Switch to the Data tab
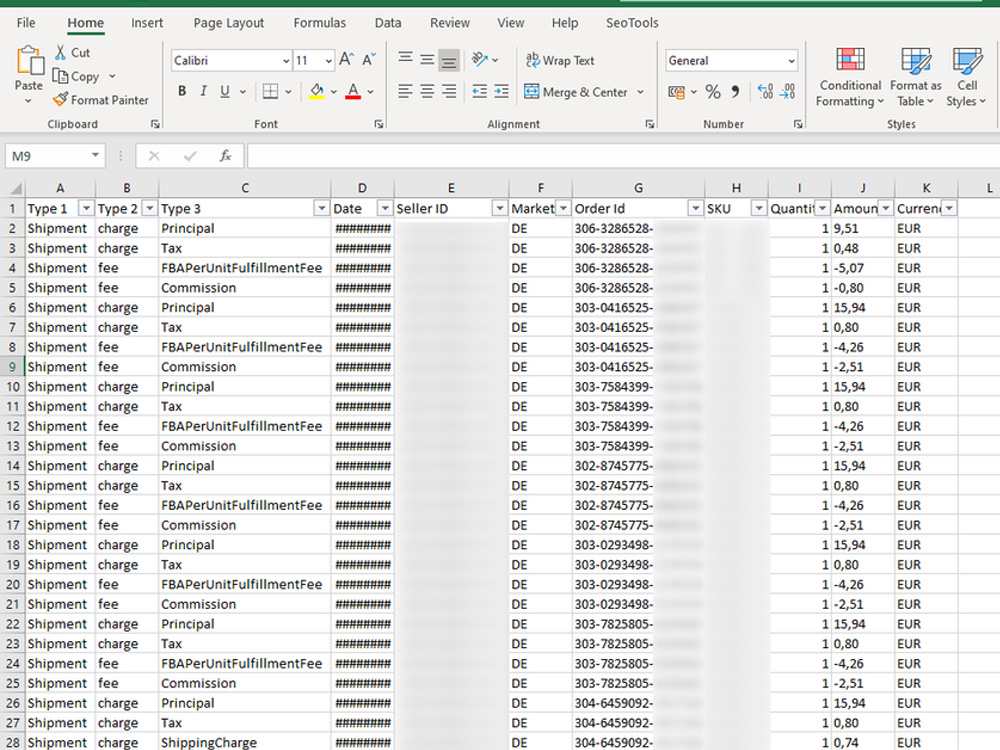The height and width of the screenshot is (750, 1000). 388,23
